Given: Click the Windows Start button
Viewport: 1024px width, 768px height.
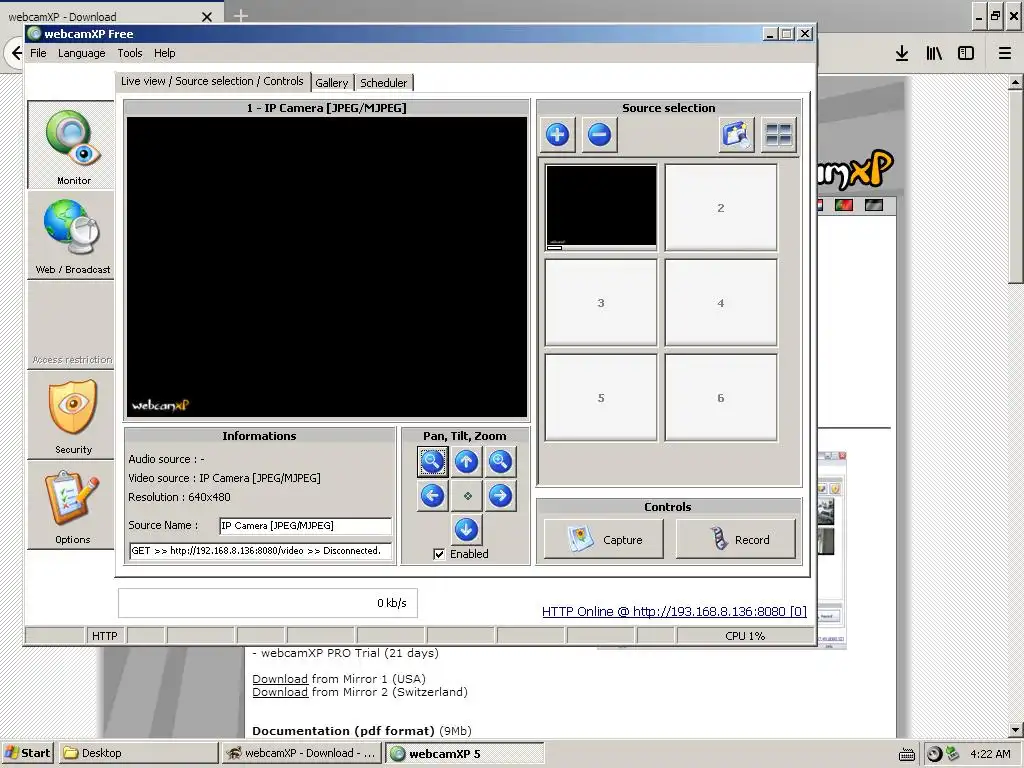Looking at the screenshot, I should point(27,753).
